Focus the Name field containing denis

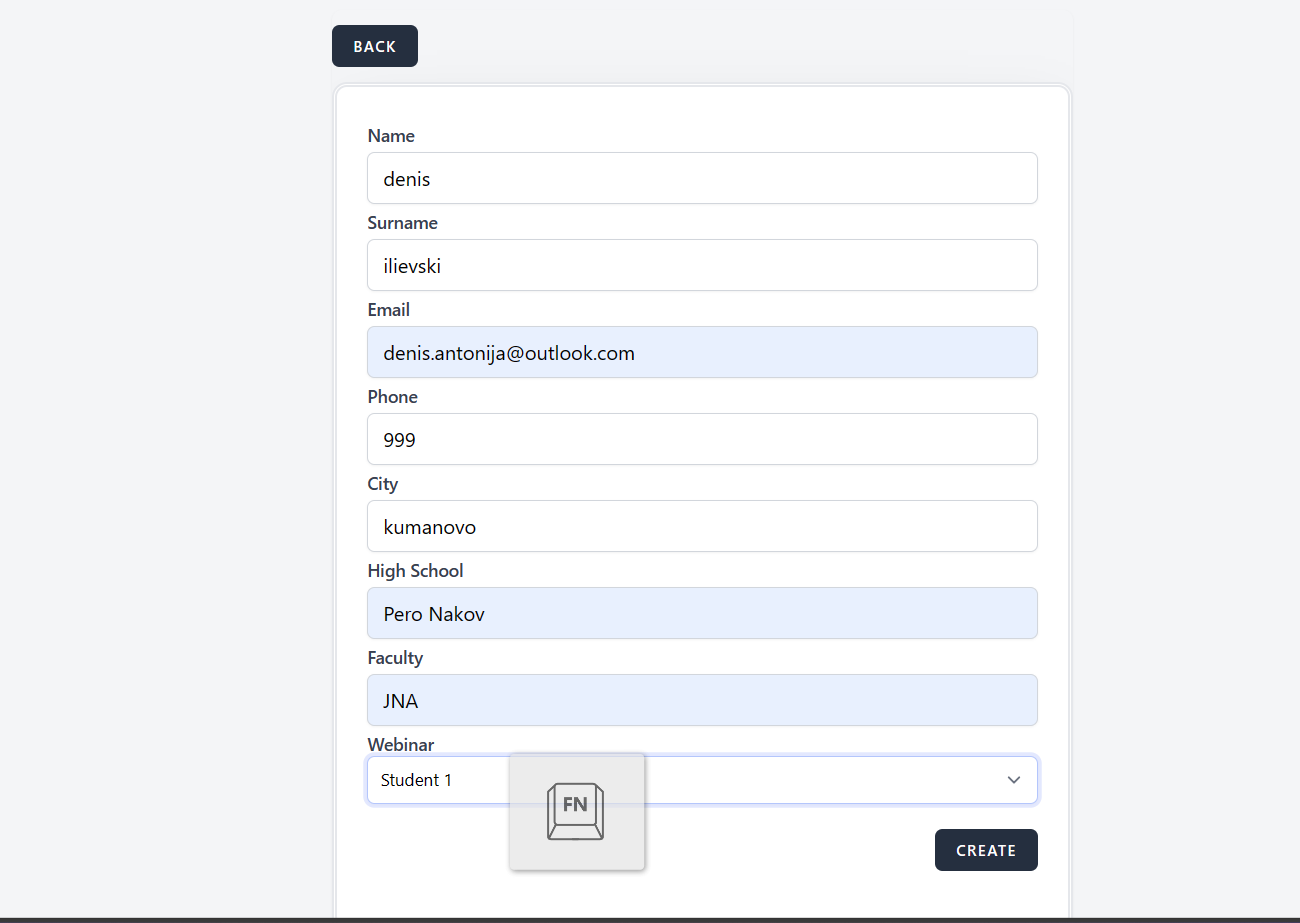[702, 179]
